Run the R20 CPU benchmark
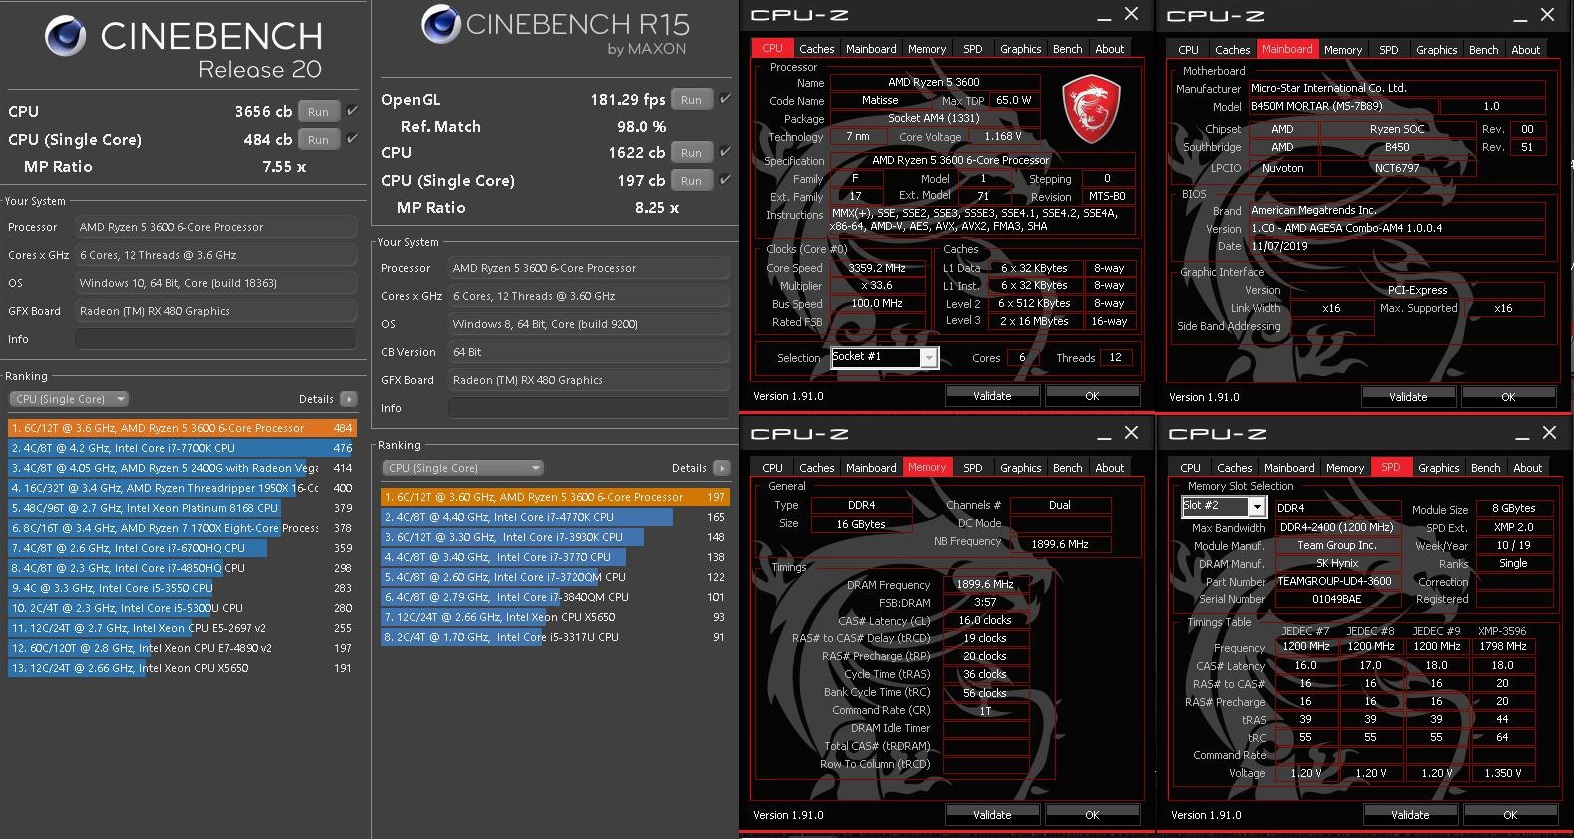 [x=318, y=112]
